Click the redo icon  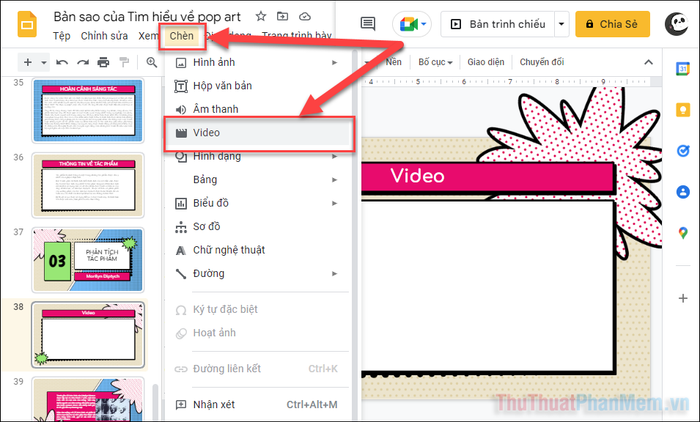click(x=83, y=62)
